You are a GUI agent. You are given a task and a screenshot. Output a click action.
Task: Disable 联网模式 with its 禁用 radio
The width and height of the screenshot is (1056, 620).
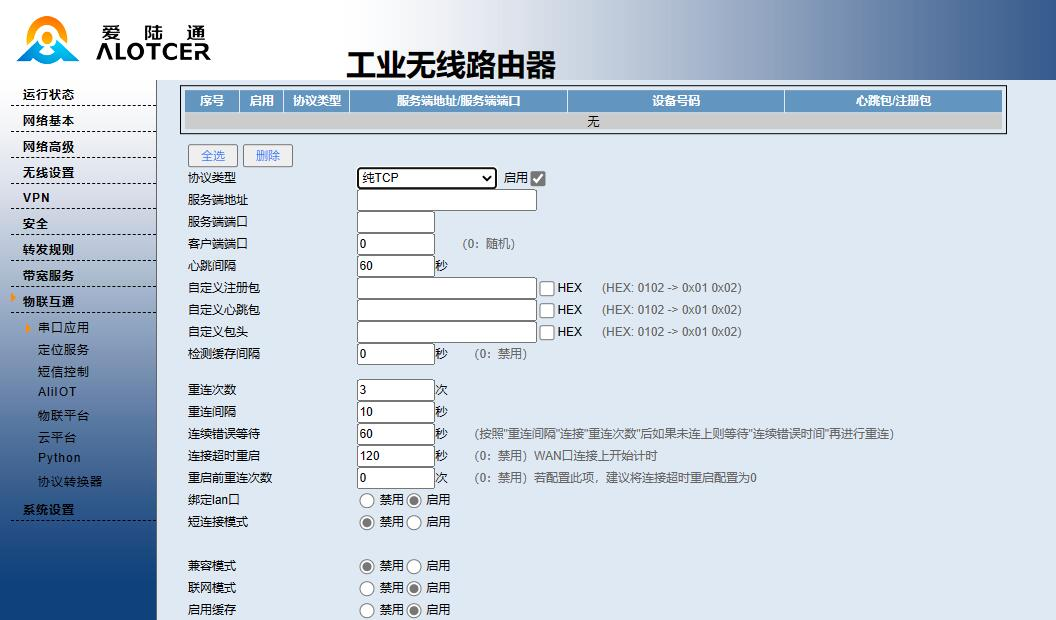click(x=367, y=588)
